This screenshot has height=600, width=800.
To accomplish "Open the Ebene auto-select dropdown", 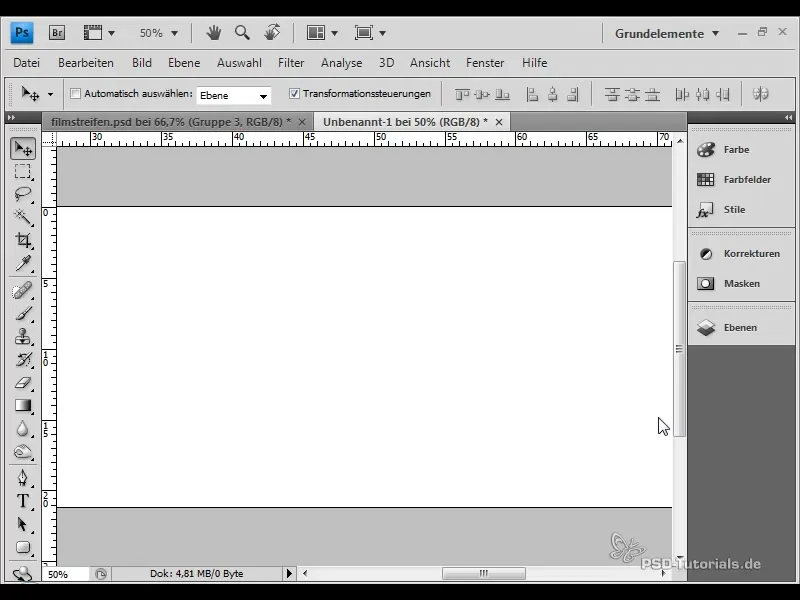I will (234, 95).
